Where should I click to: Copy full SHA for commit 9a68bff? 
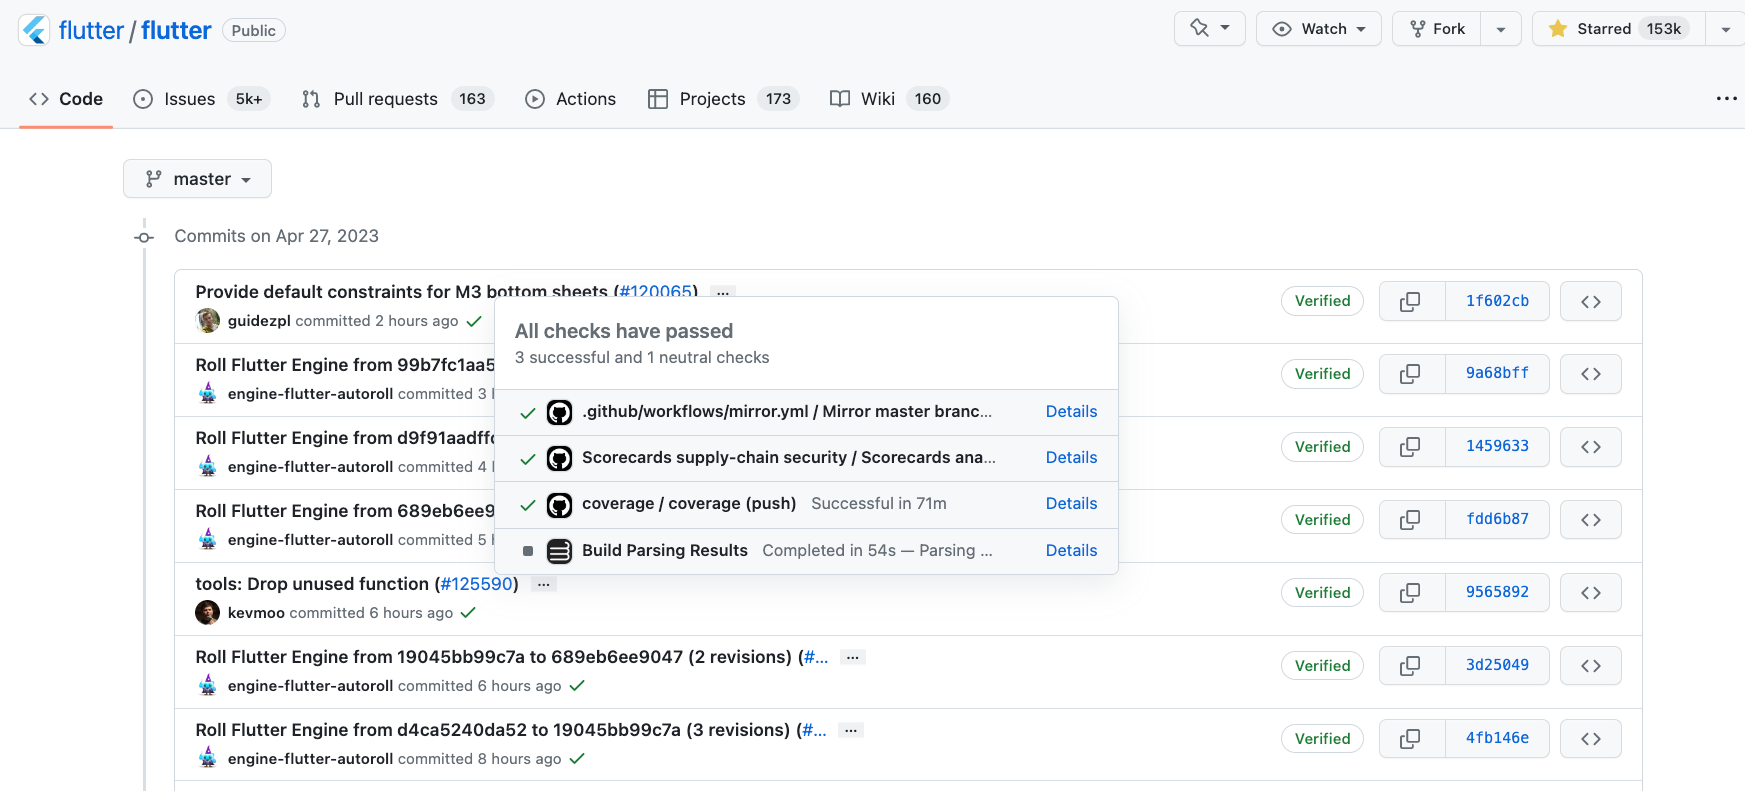point(1411,374)
